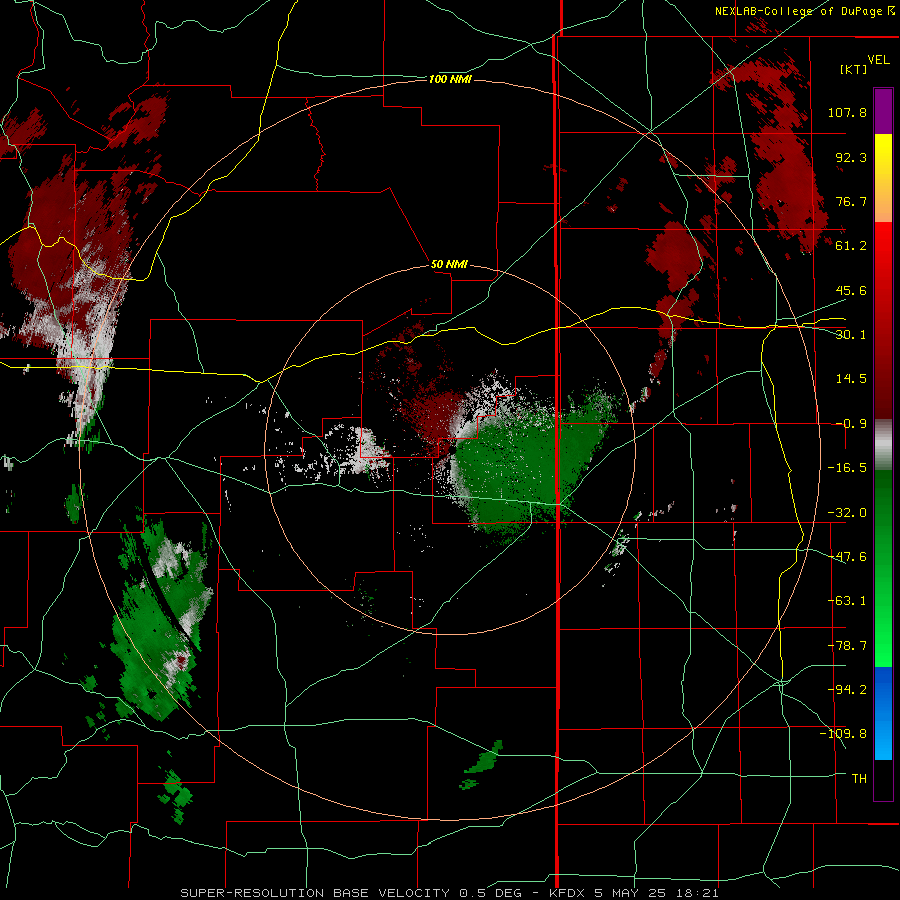Click the 14.5 velocity scale value
Image resolution: width=900 pixels, height=900 pixels.
click(x=851, y=379)
